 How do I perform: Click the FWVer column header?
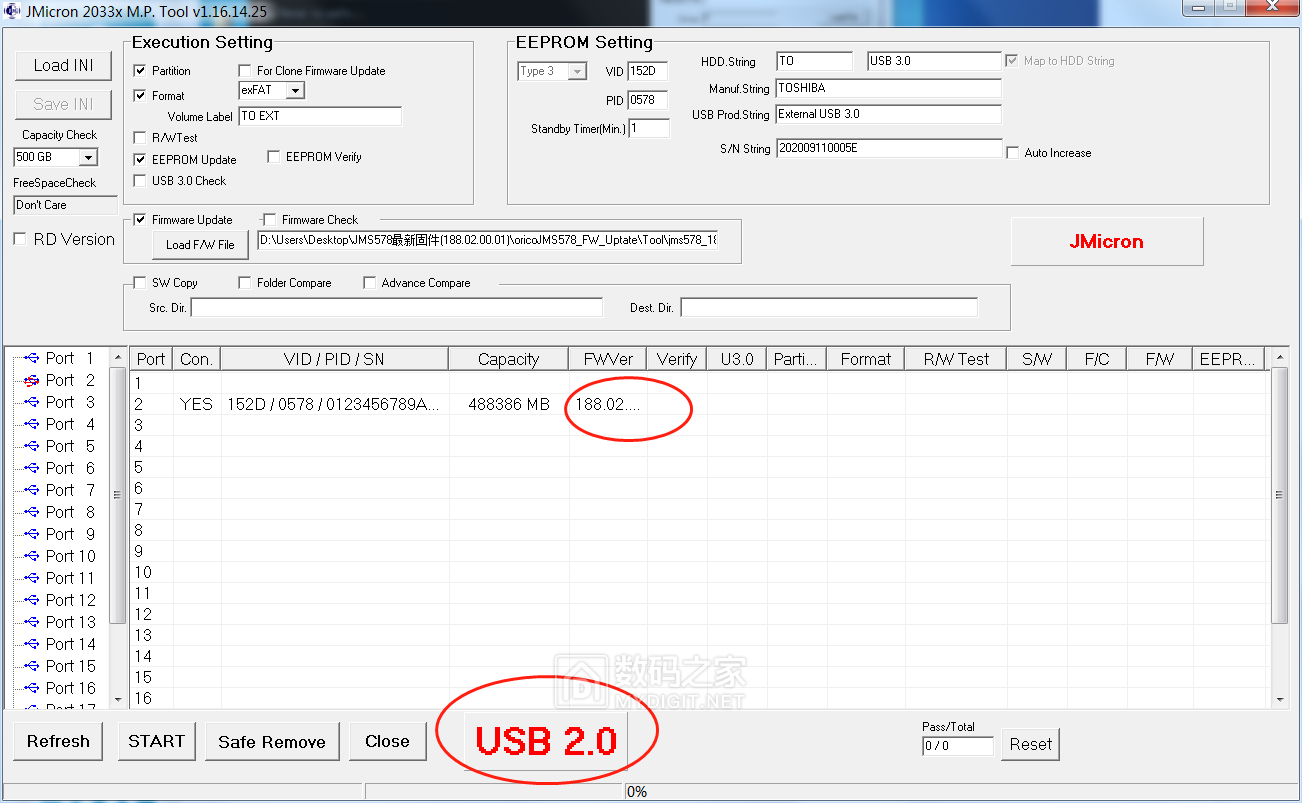point(608,359)
